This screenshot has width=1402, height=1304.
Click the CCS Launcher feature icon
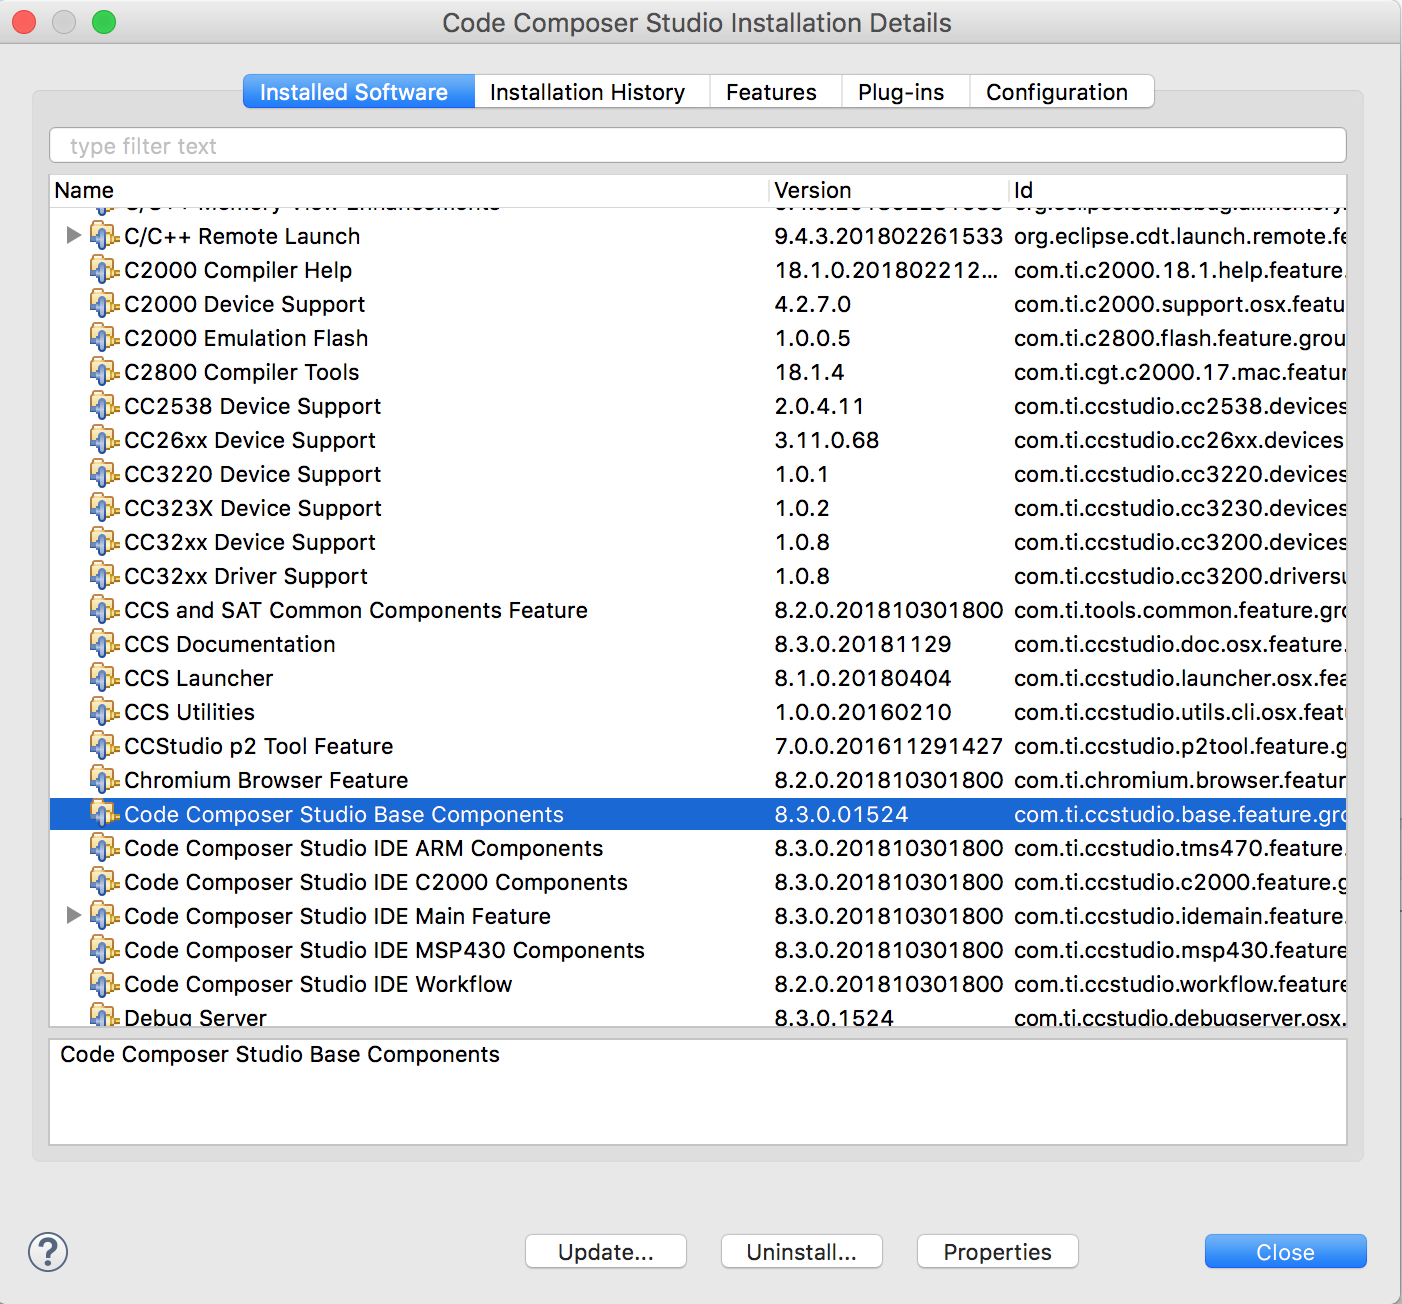pos(104,678)
